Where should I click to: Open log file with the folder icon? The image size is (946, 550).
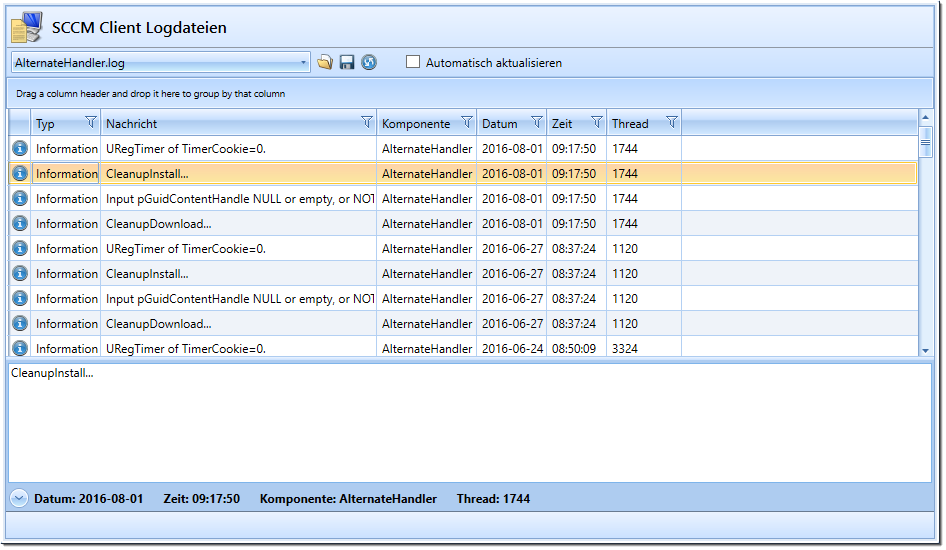[325, 62]
